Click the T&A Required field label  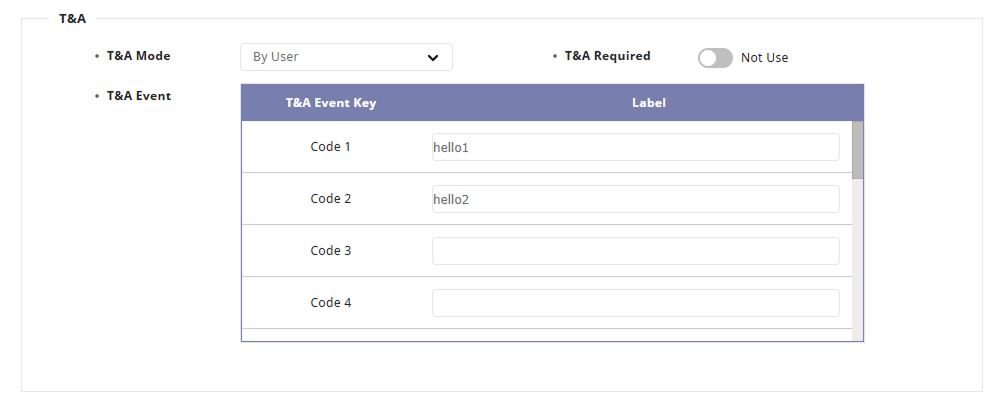tap(607, 56)
